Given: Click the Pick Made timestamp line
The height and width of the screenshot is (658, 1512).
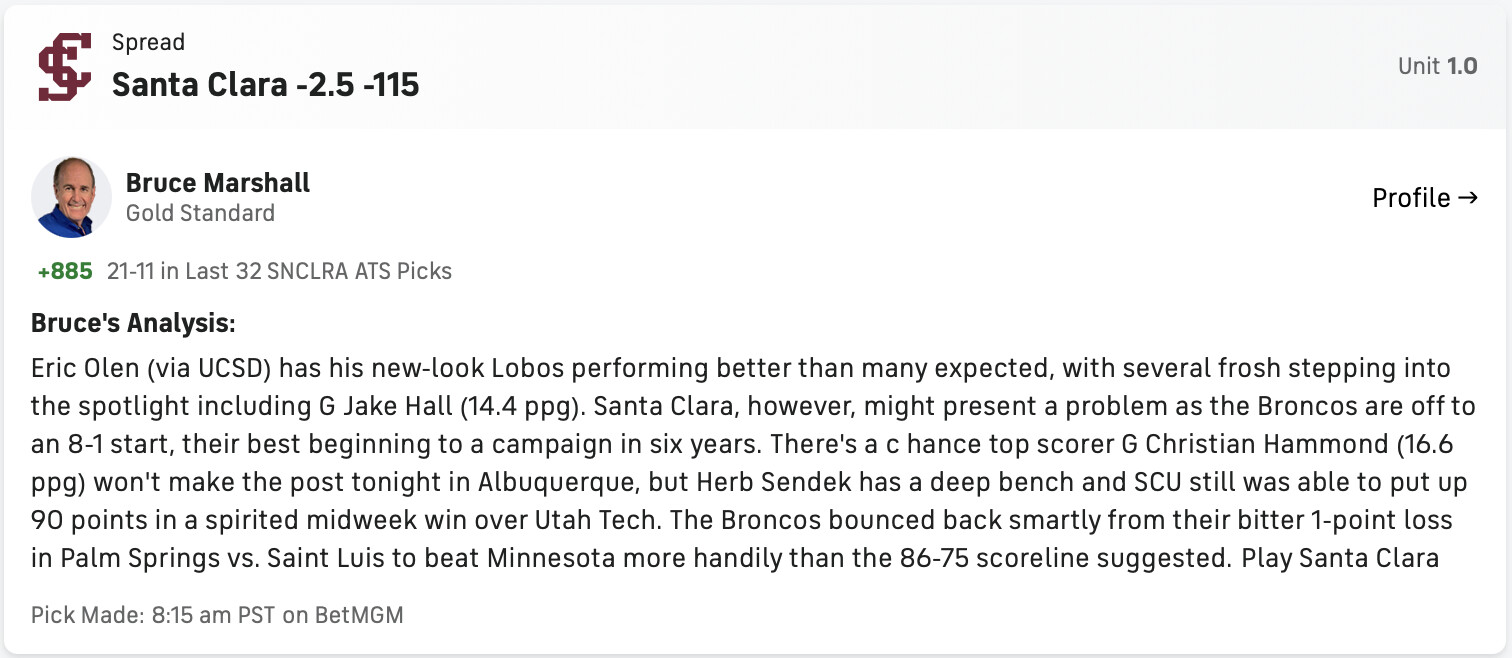Looking at the screenshot, I should pos(217,614).
